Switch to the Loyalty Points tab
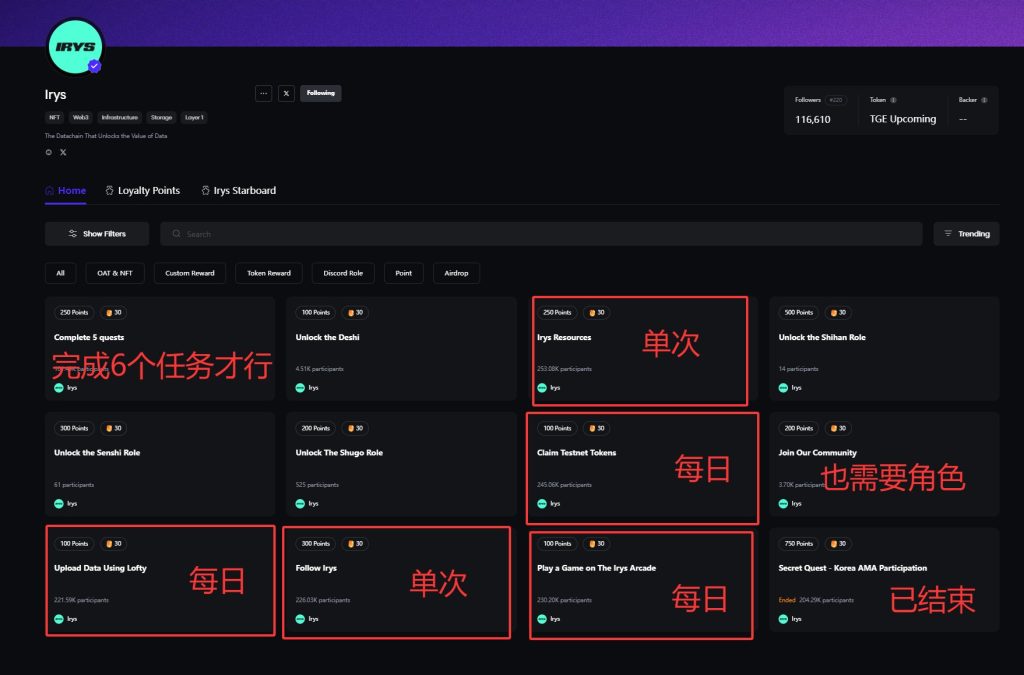 [142, 191]
